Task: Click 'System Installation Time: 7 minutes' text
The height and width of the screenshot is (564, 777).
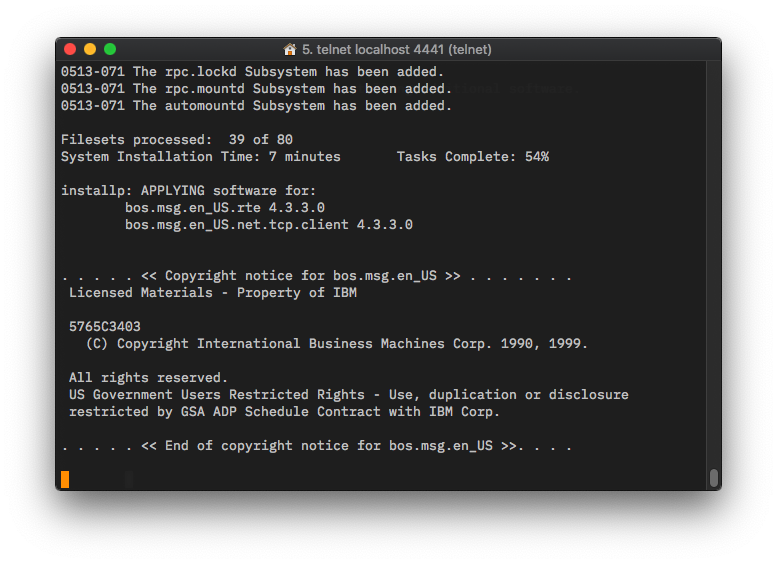Action: click(x=200, y=156)
